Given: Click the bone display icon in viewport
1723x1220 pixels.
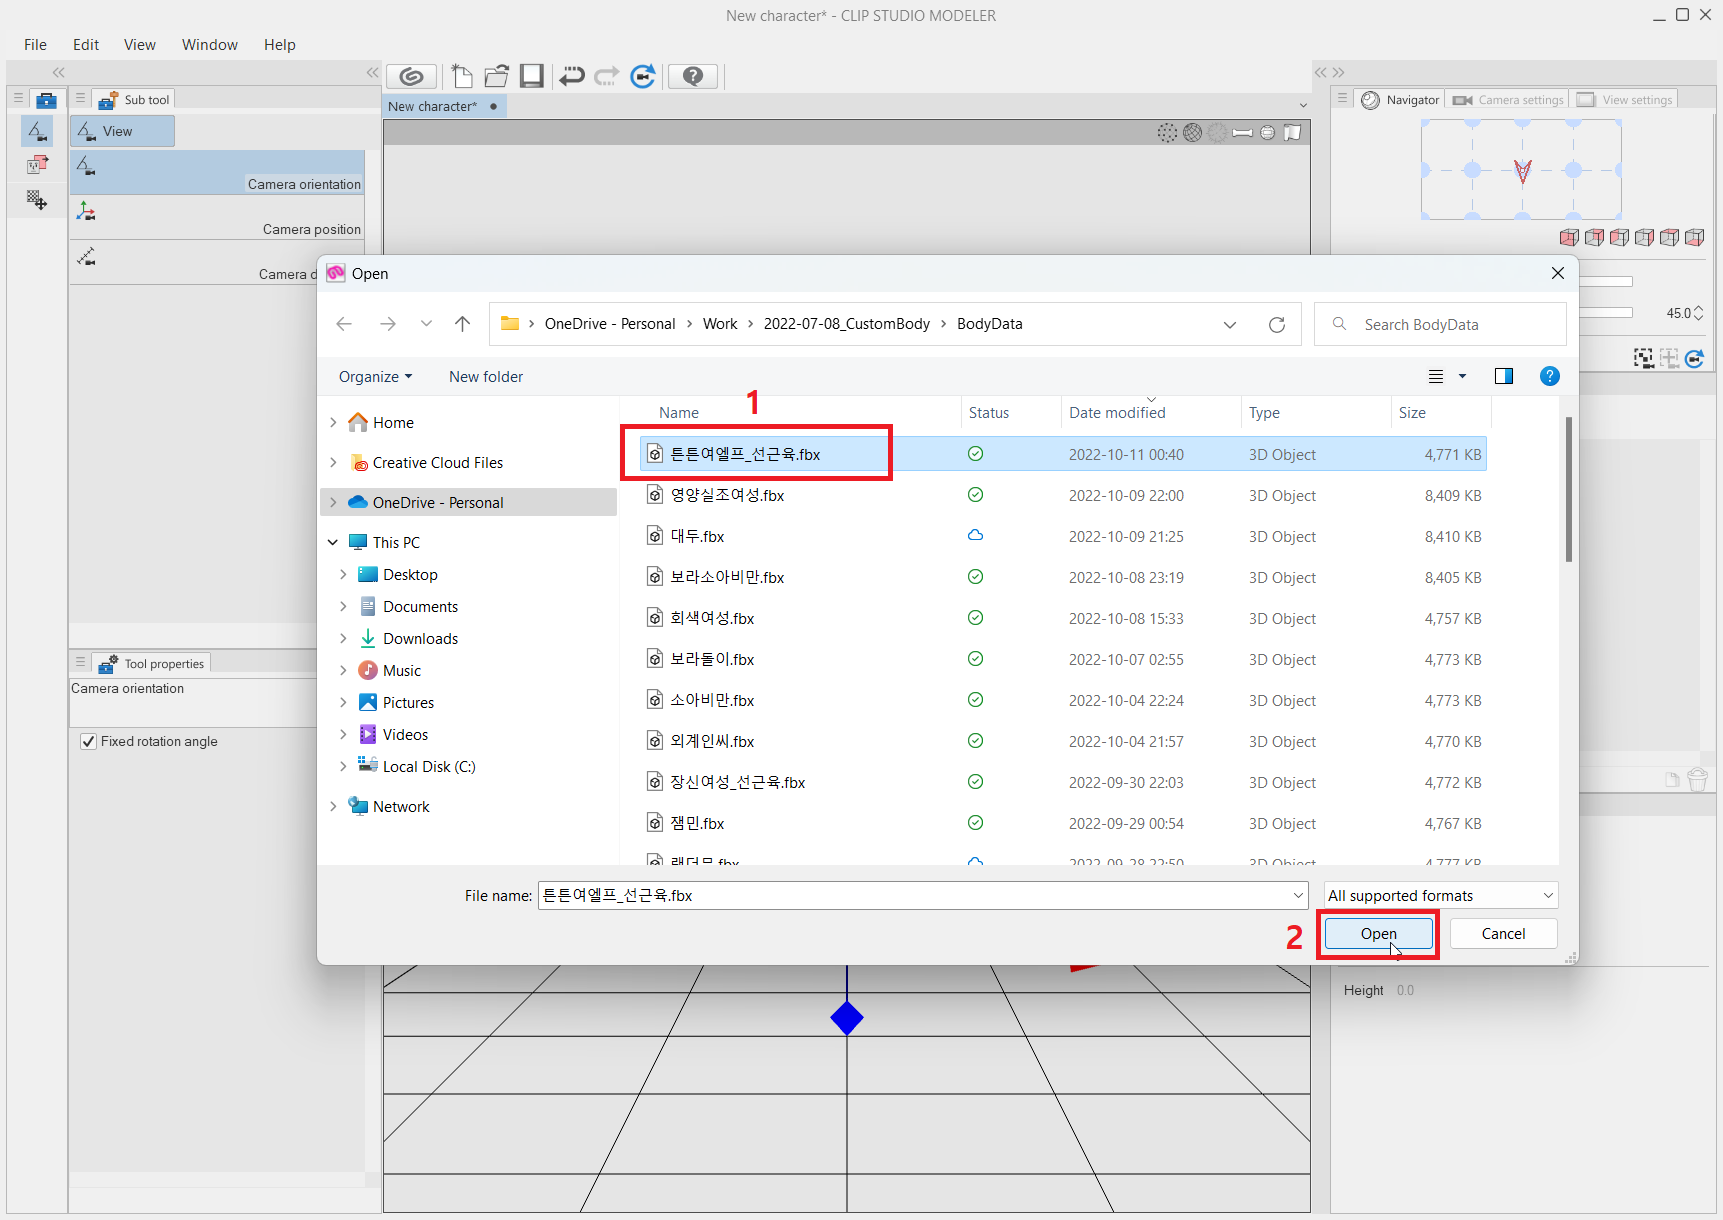Looking at the screenshot, I should click(x=1242, y=133).
